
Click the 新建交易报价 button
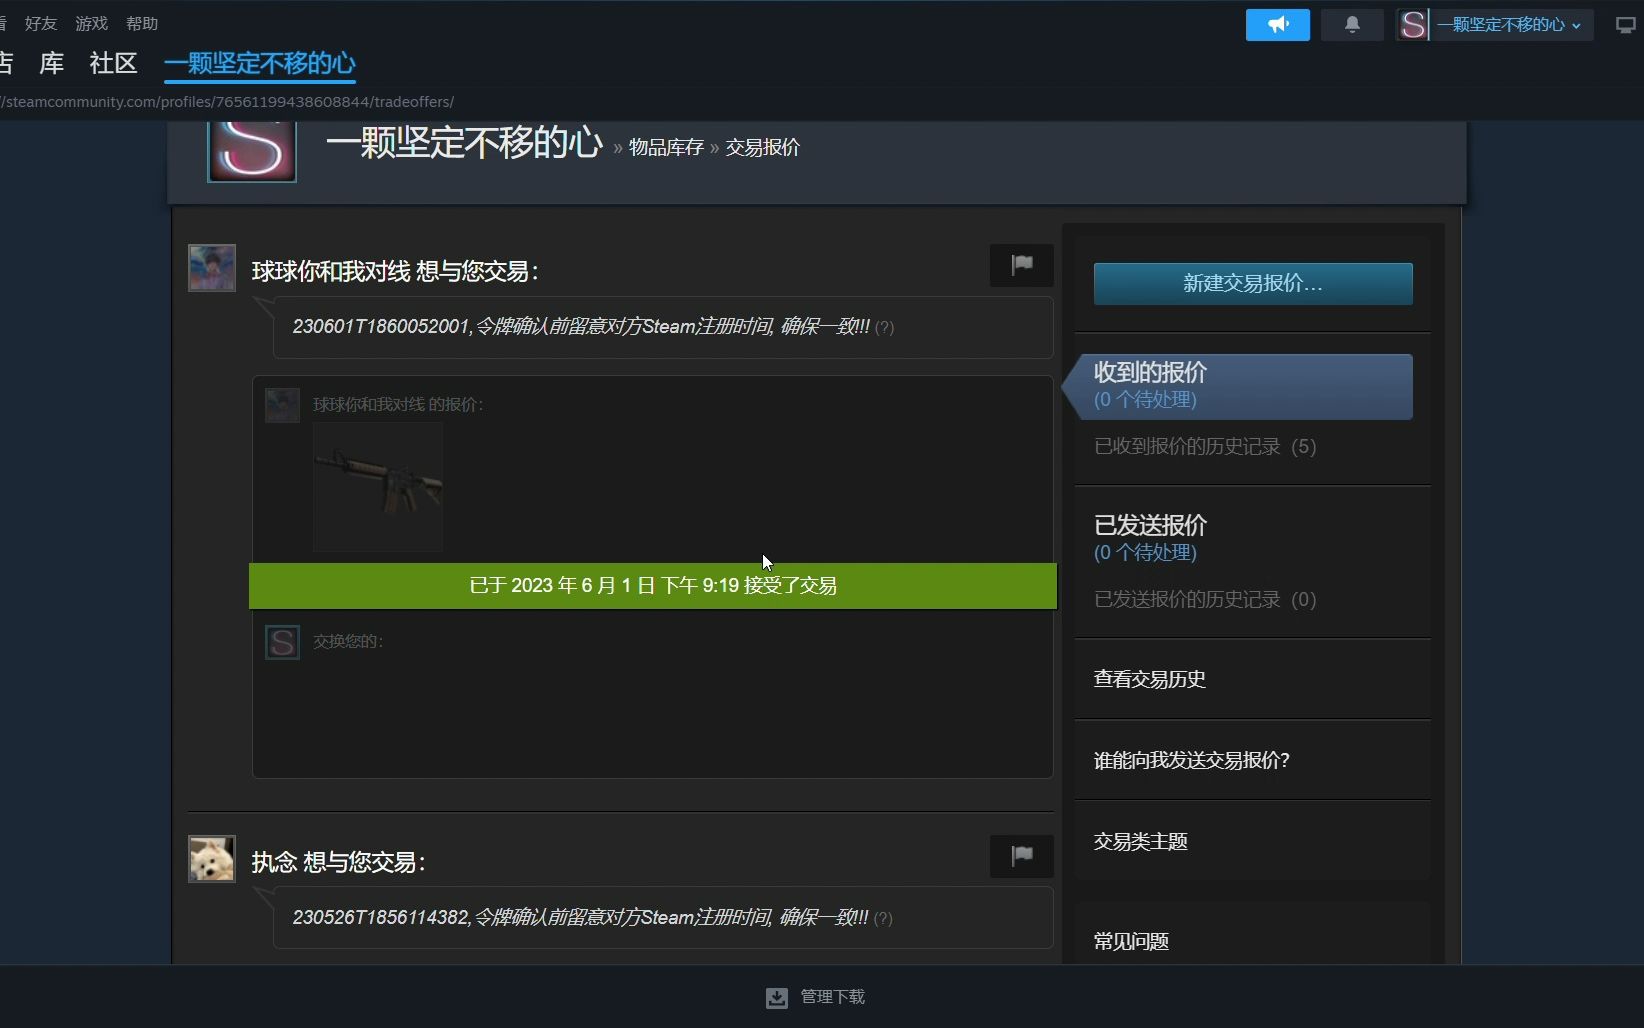point(1252,283)
